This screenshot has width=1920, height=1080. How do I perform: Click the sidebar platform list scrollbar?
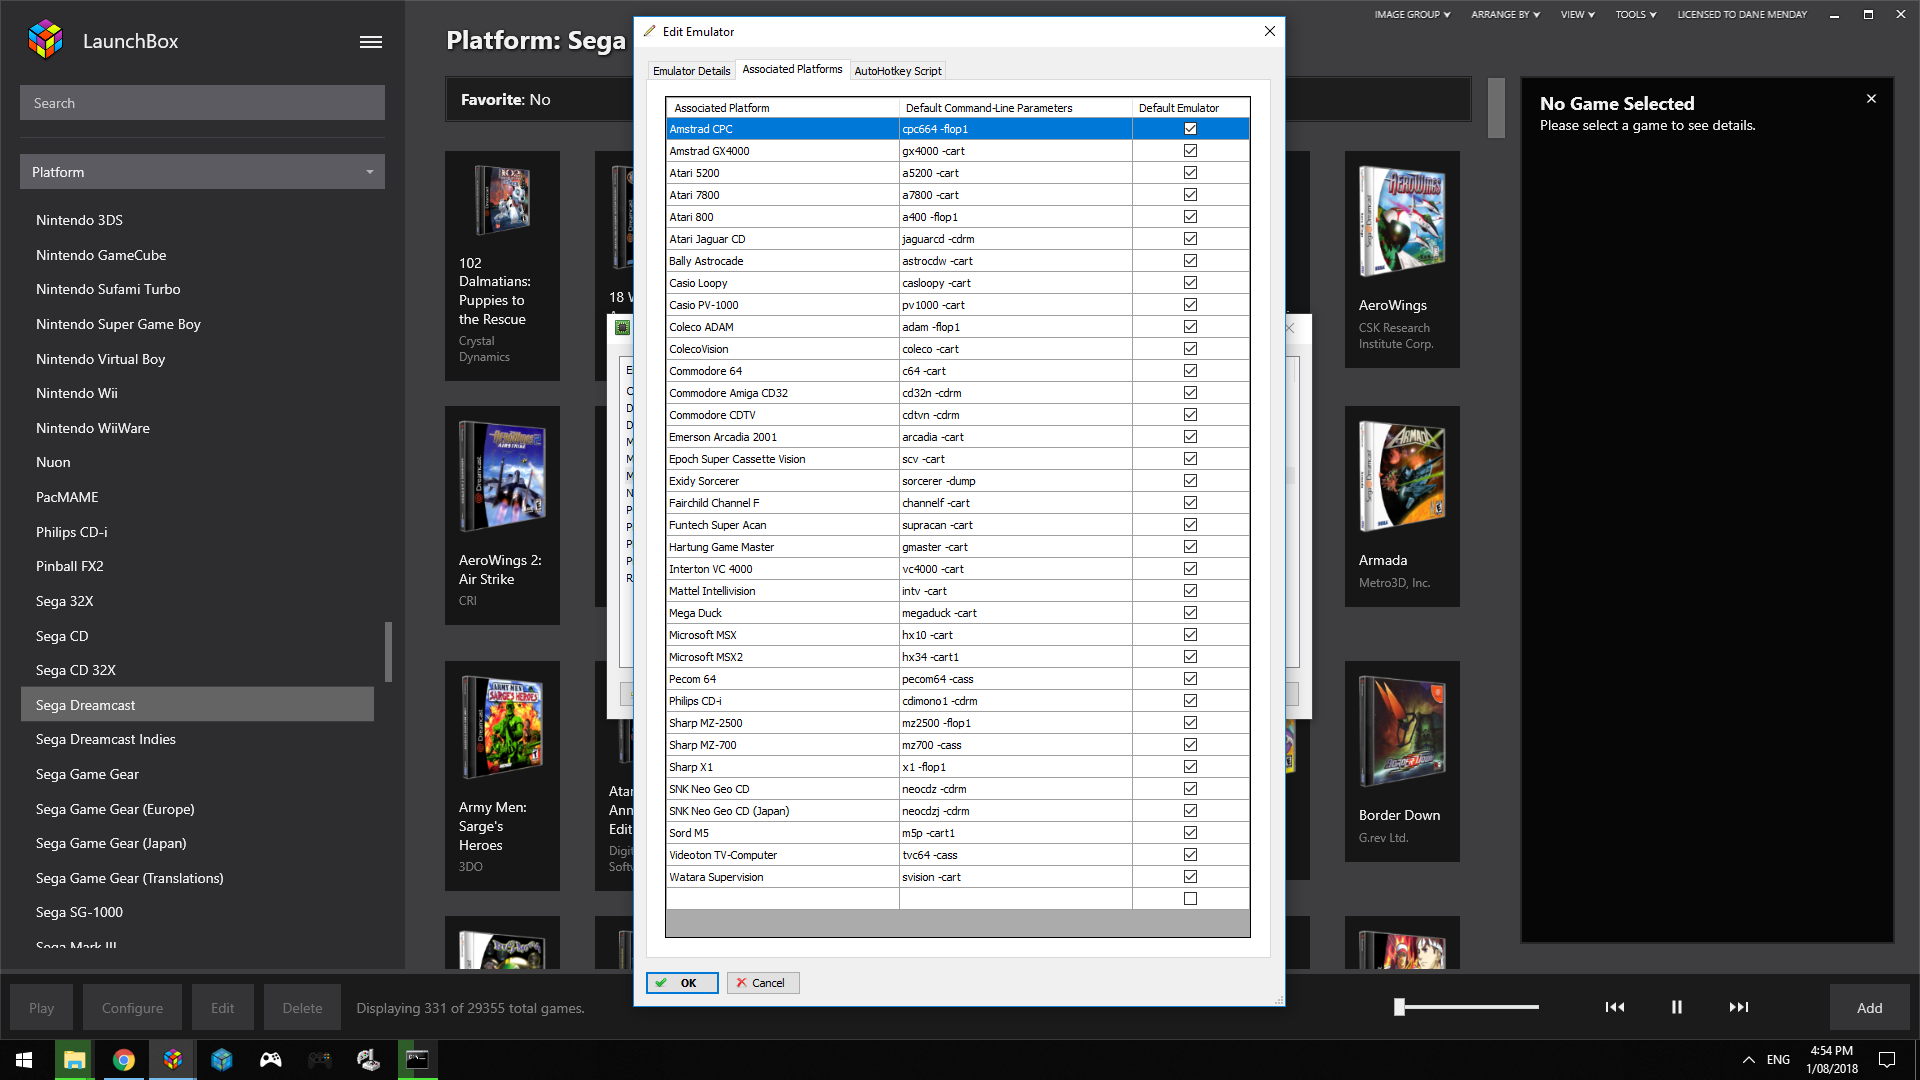coord(388,652)
